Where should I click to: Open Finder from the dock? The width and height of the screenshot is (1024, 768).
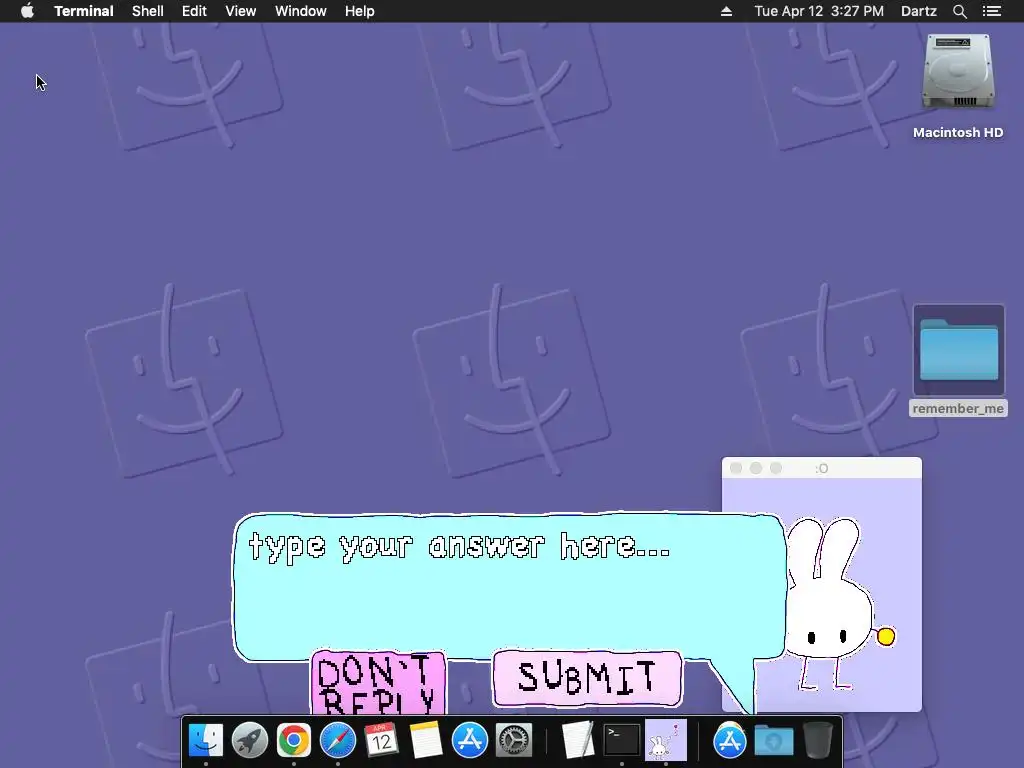(206, 741)
